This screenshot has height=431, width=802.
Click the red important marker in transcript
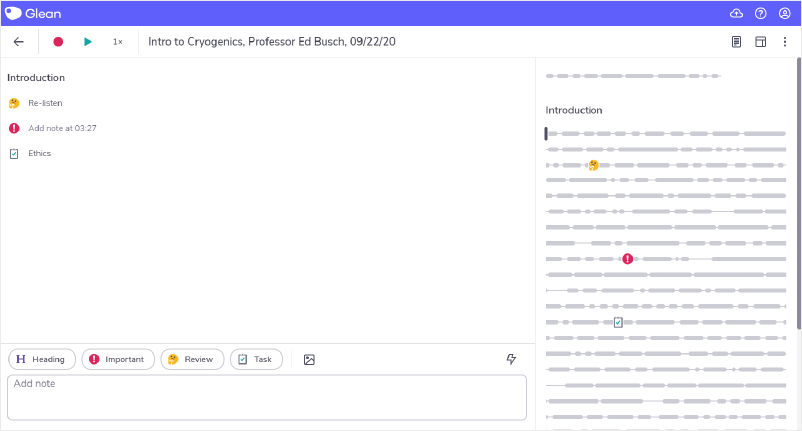point(628,259)
